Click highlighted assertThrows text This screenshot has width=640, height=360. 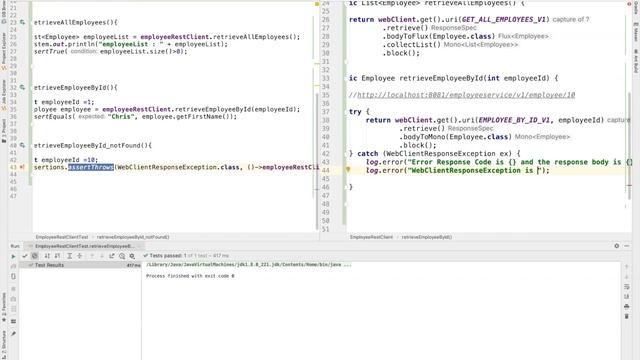coord(91,167)
